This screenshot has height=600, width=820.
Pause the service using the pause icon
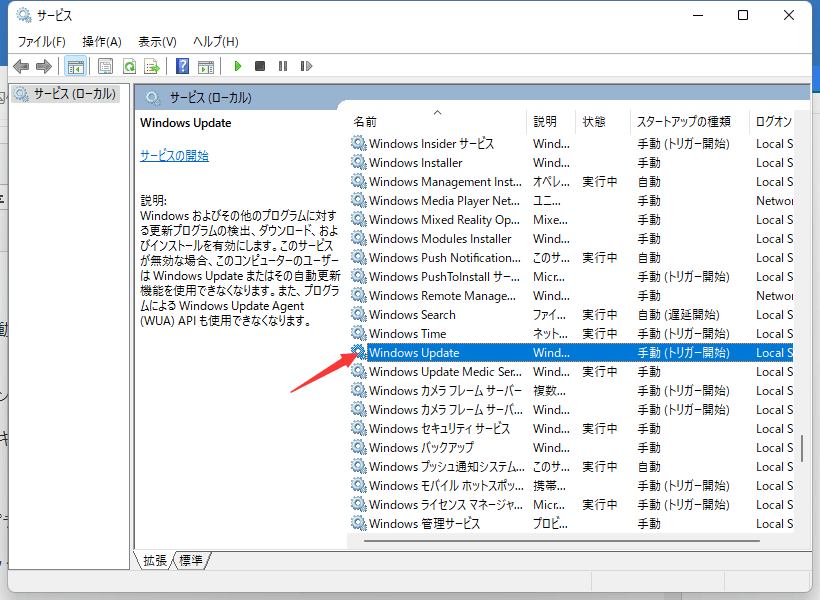(282, 66)
